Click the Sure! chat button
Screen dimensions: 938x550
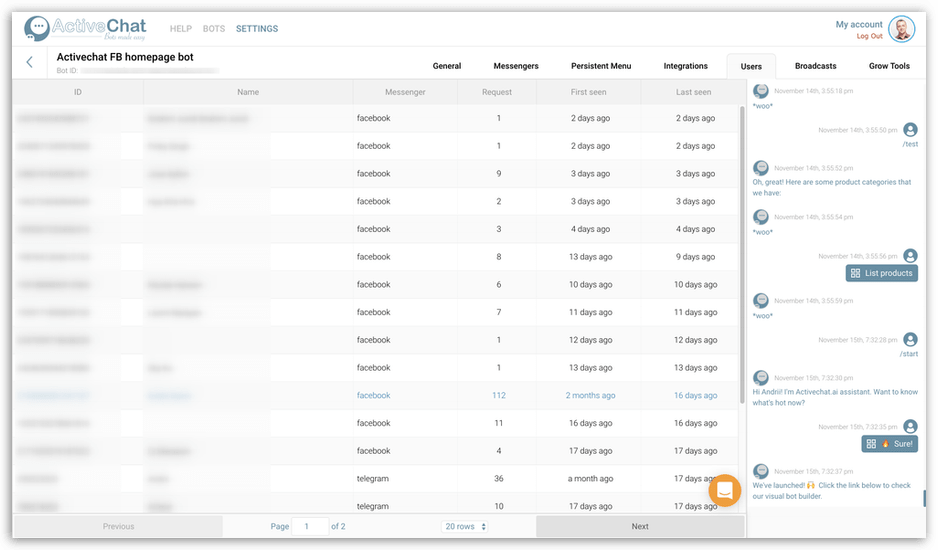(x=890, y=443)
